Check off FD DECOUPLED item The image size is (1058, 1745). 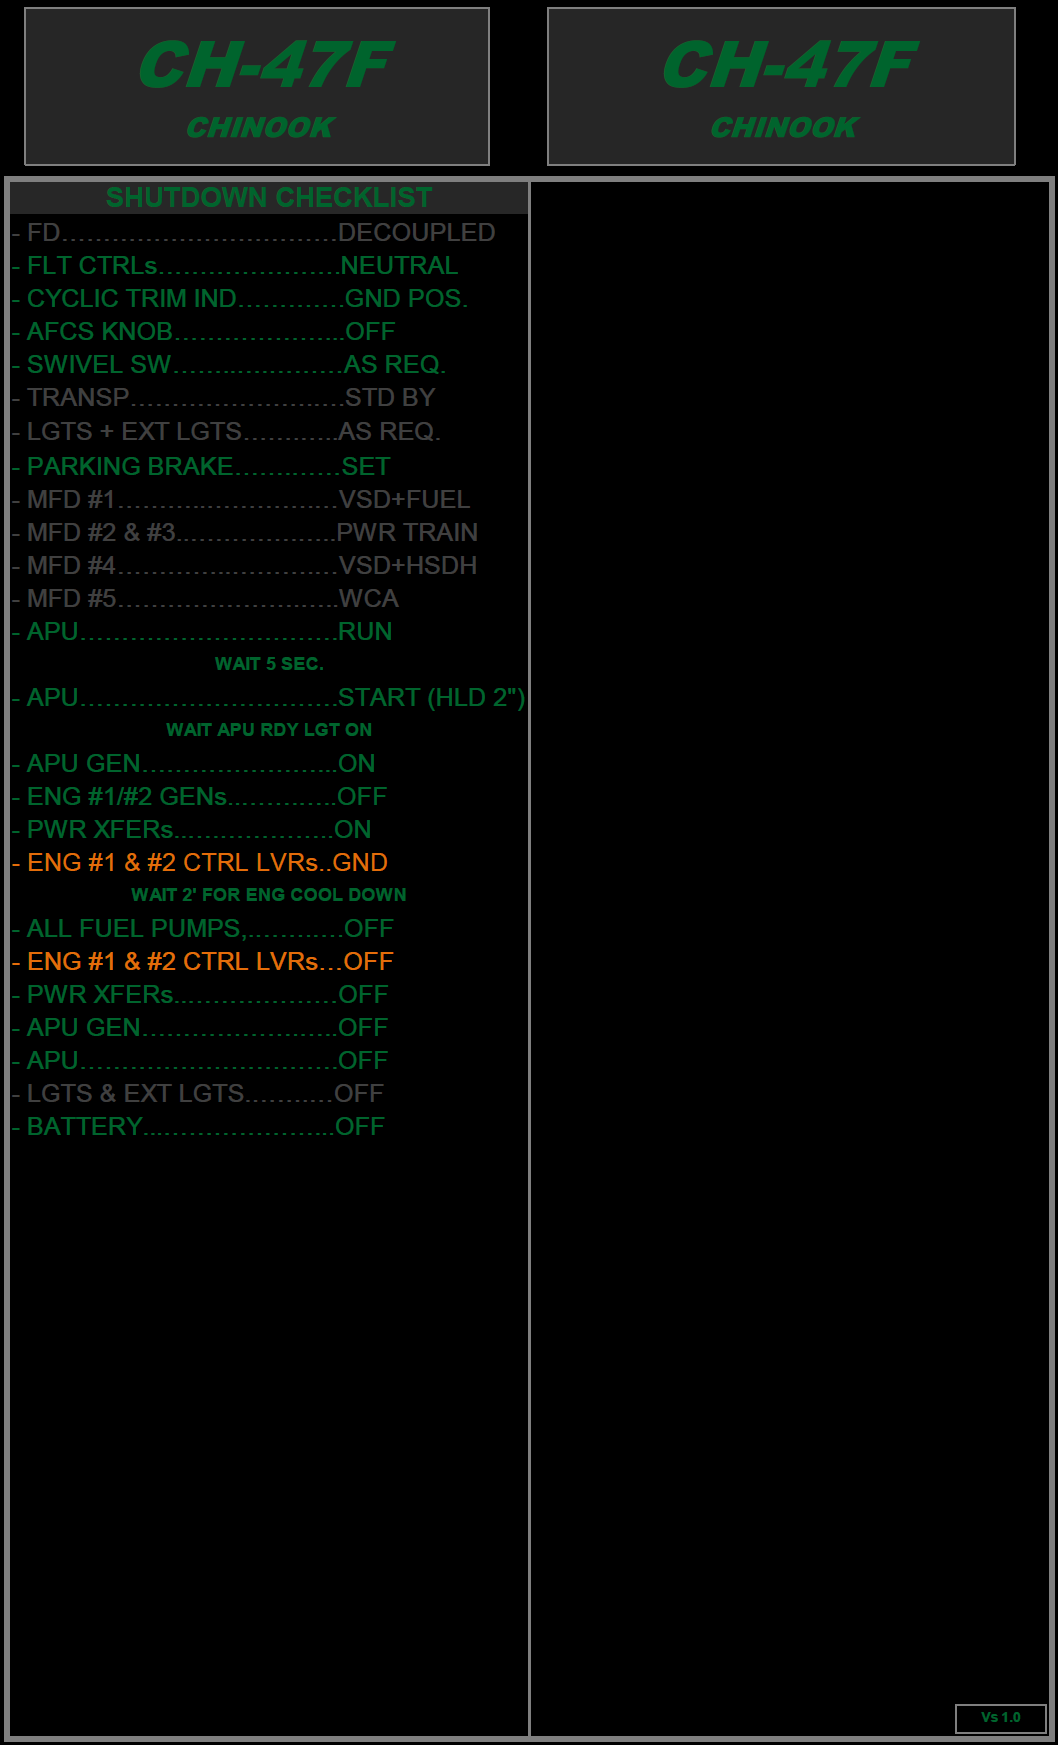tap(254, 232)
